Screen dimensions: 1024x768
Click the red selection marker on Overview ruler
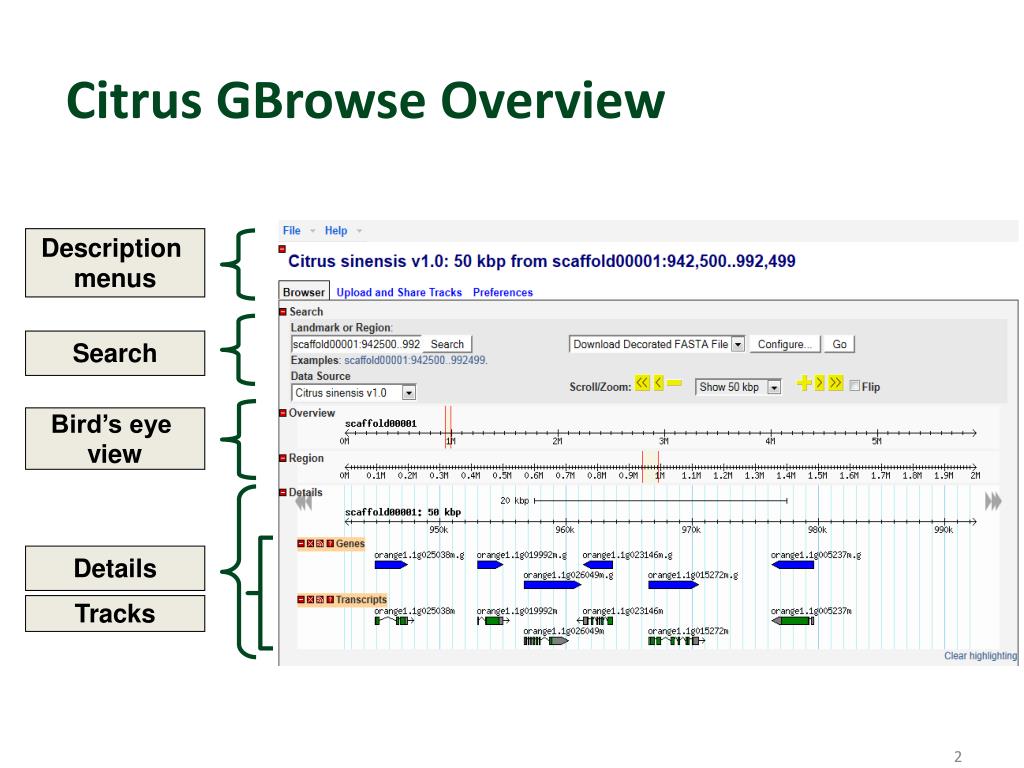coord(448,427)
